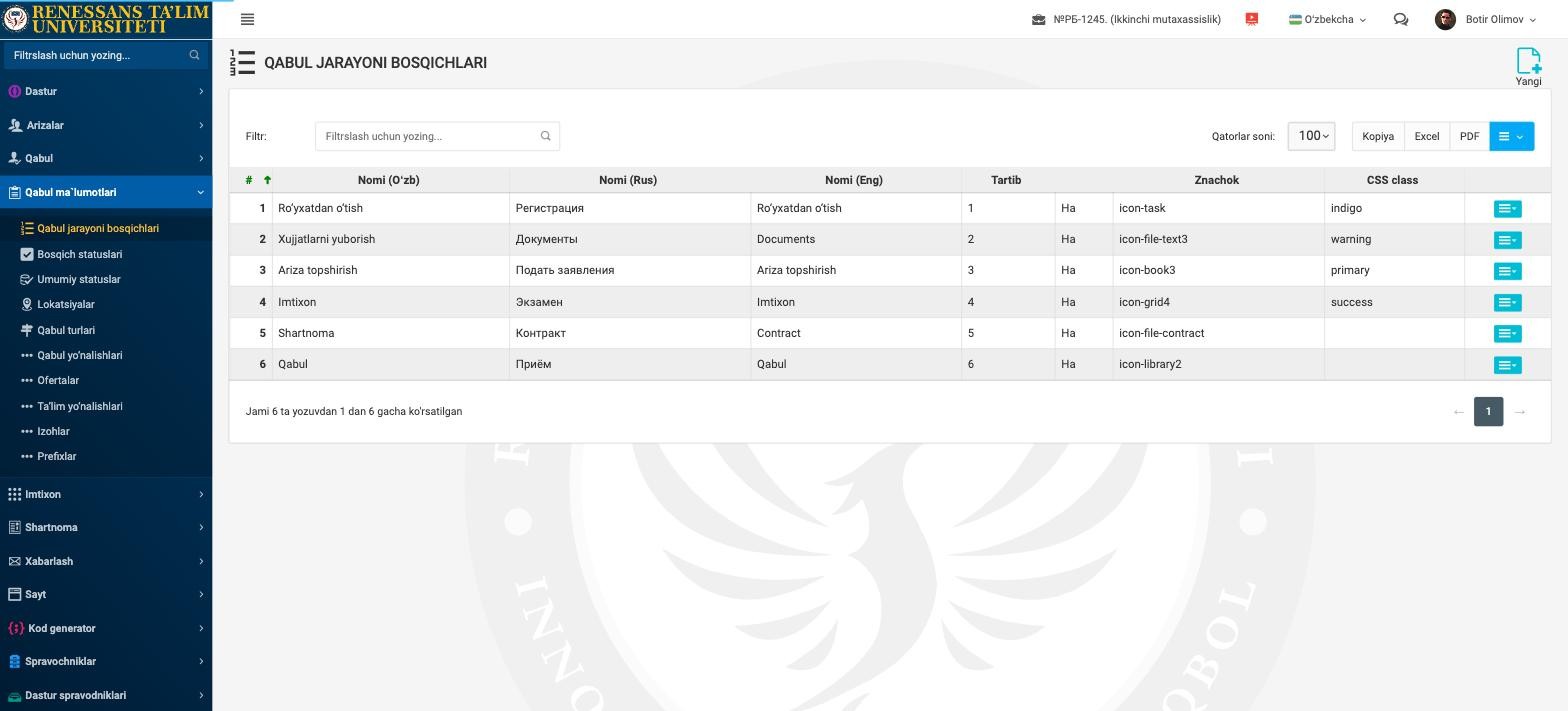This screenshot has width=1568, height=711.
Task: Open actions button for Shartnoma row
Action: 1507,333
